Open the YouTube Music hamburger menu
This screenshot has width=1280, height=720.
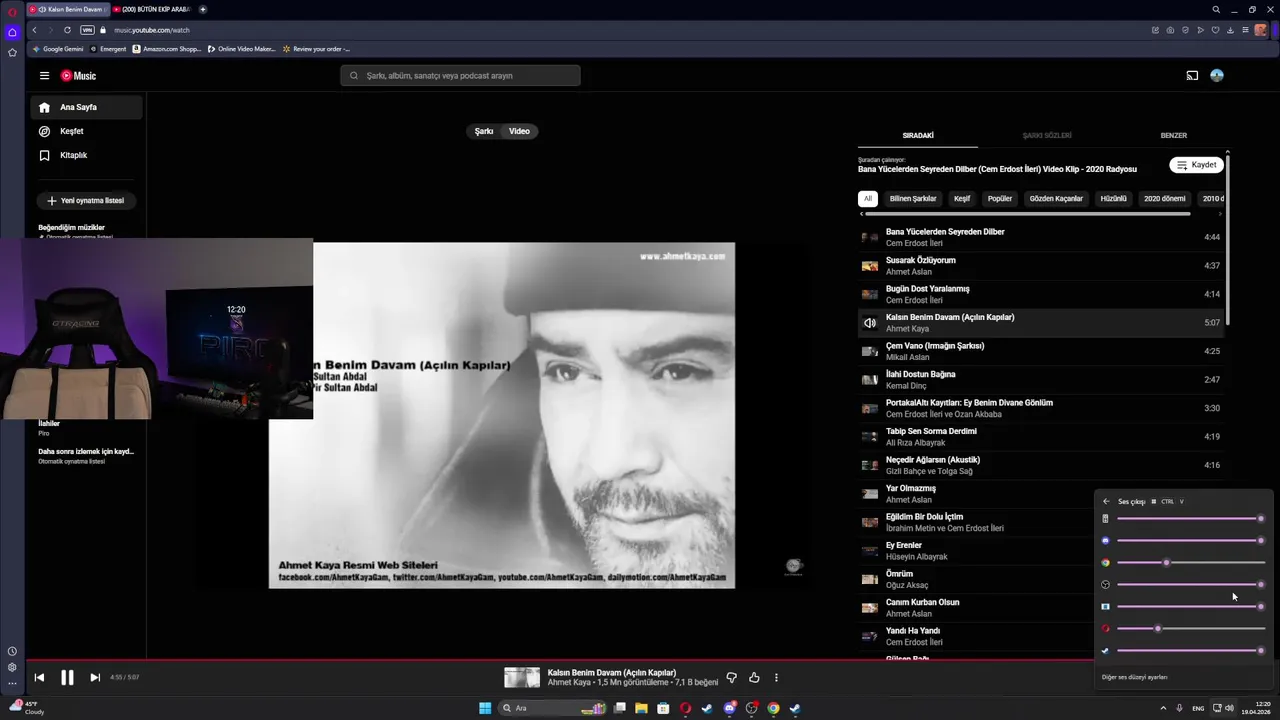click(44, 76)
